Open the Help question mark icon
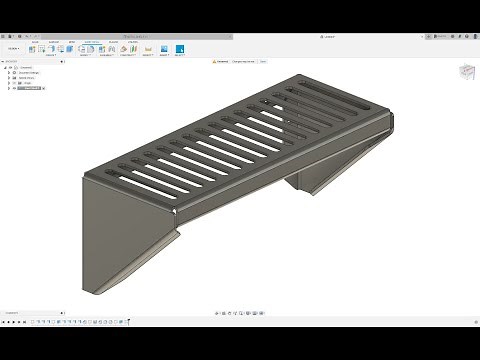The height and width of the screenshot is (360, 480). click(467, 36)
